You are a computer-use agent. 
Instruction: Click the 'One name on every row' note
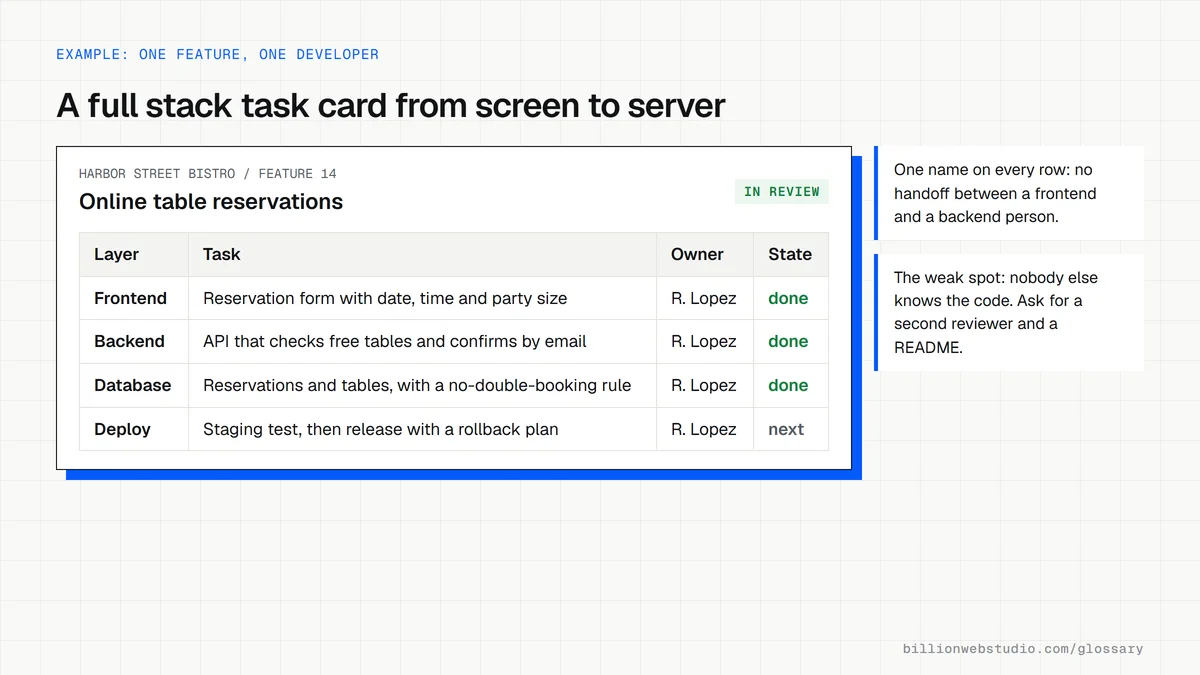(x=1009, y=193)
